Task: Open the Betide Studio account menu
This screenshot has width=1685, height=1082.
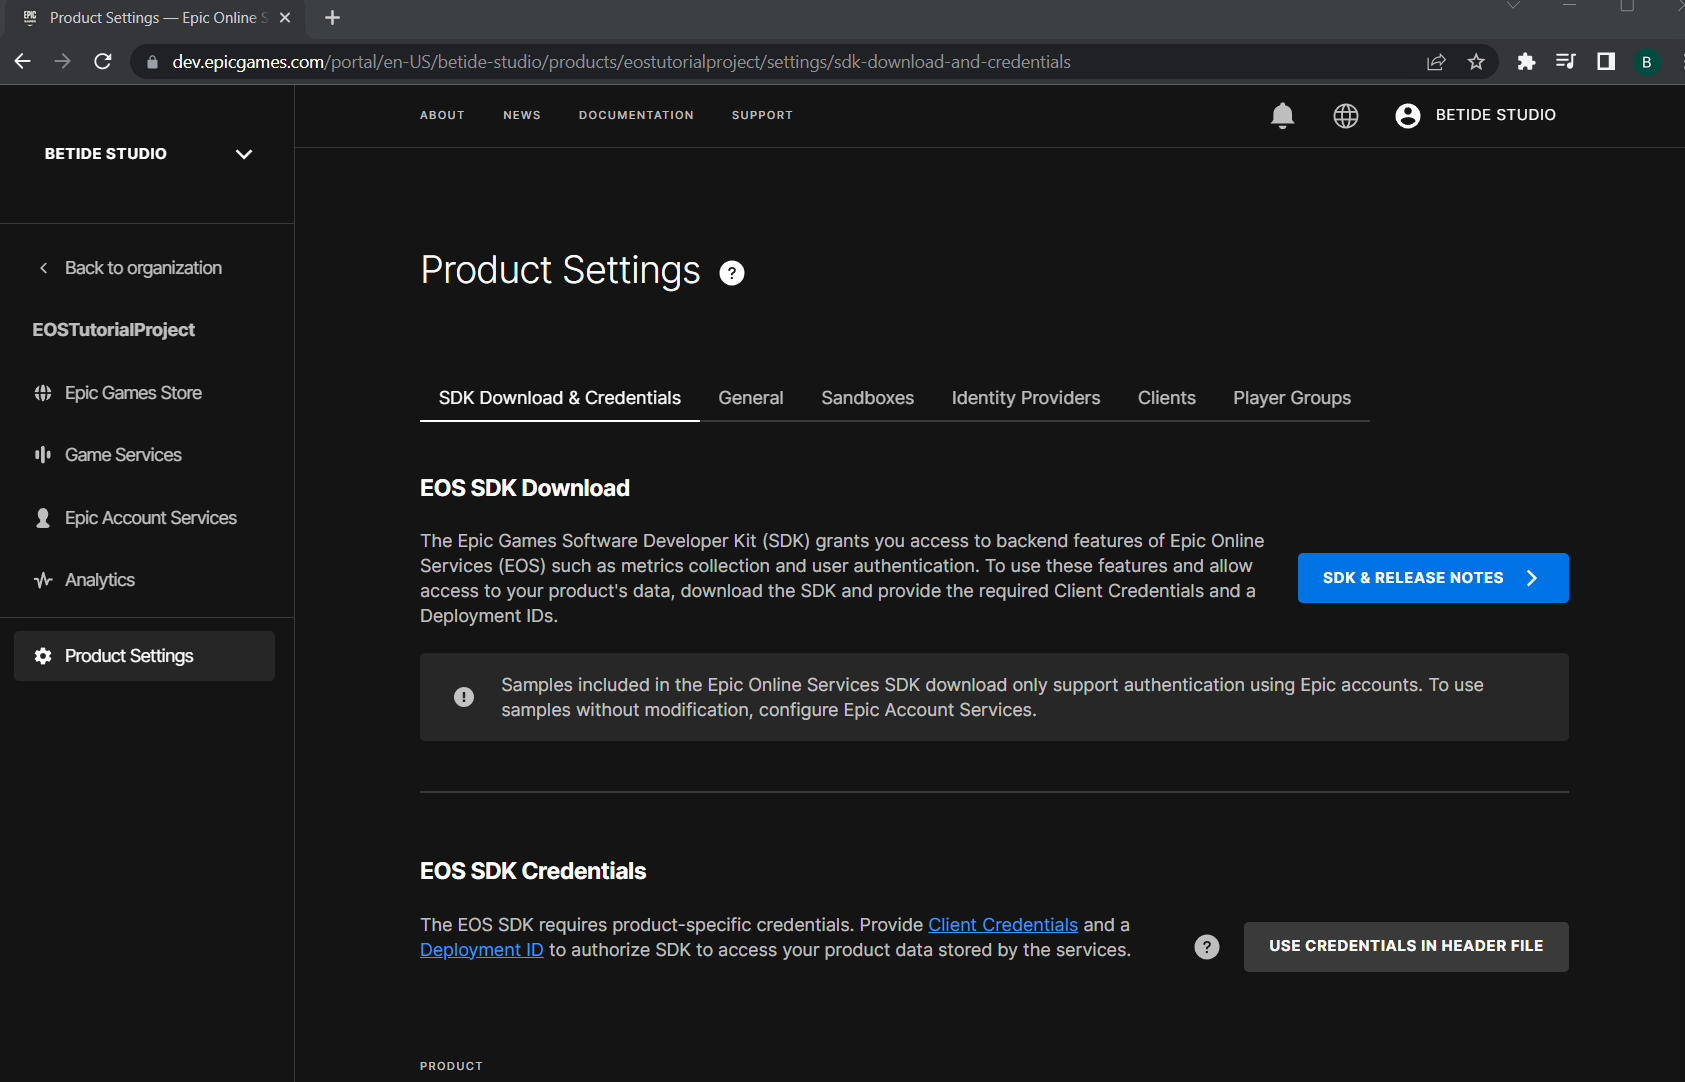Action: click(x=1476, y=115)
